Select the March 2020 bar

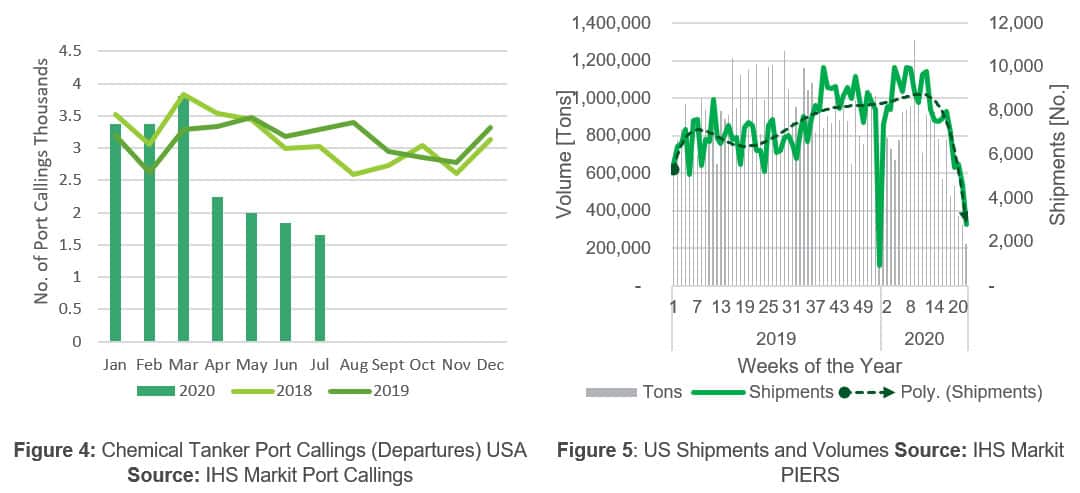pyautogui.click(x=183, y=220)
